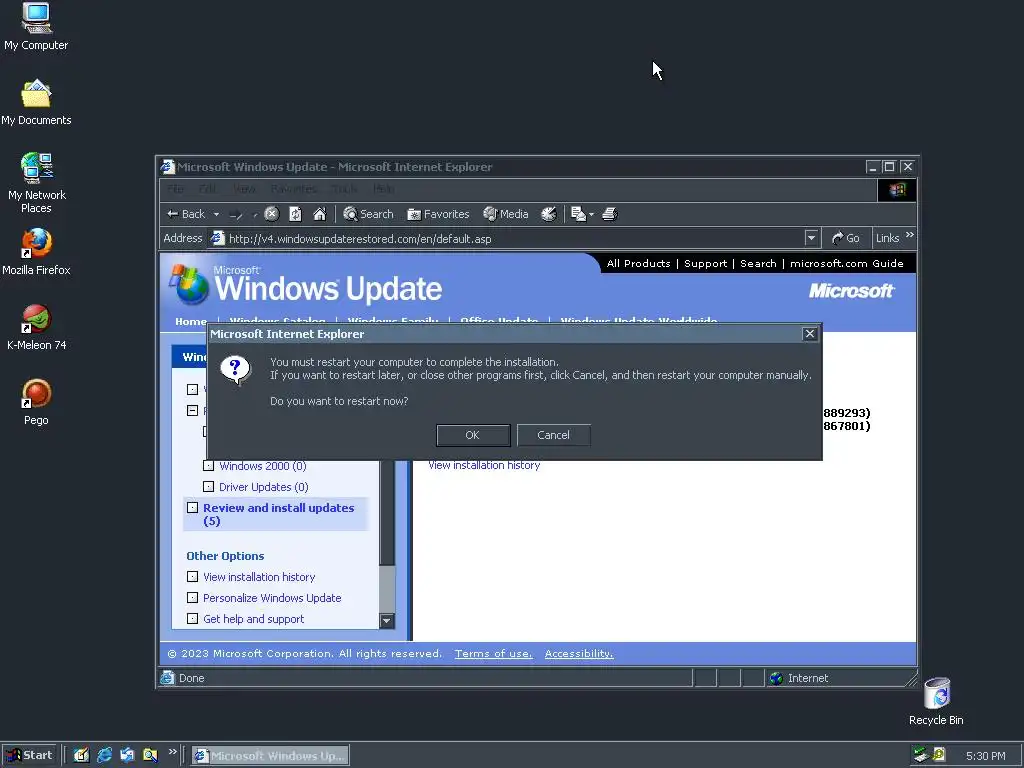Open the Start menu
Screen dimensions: 1024x768
pyautogui.click(x=29, y=755)
